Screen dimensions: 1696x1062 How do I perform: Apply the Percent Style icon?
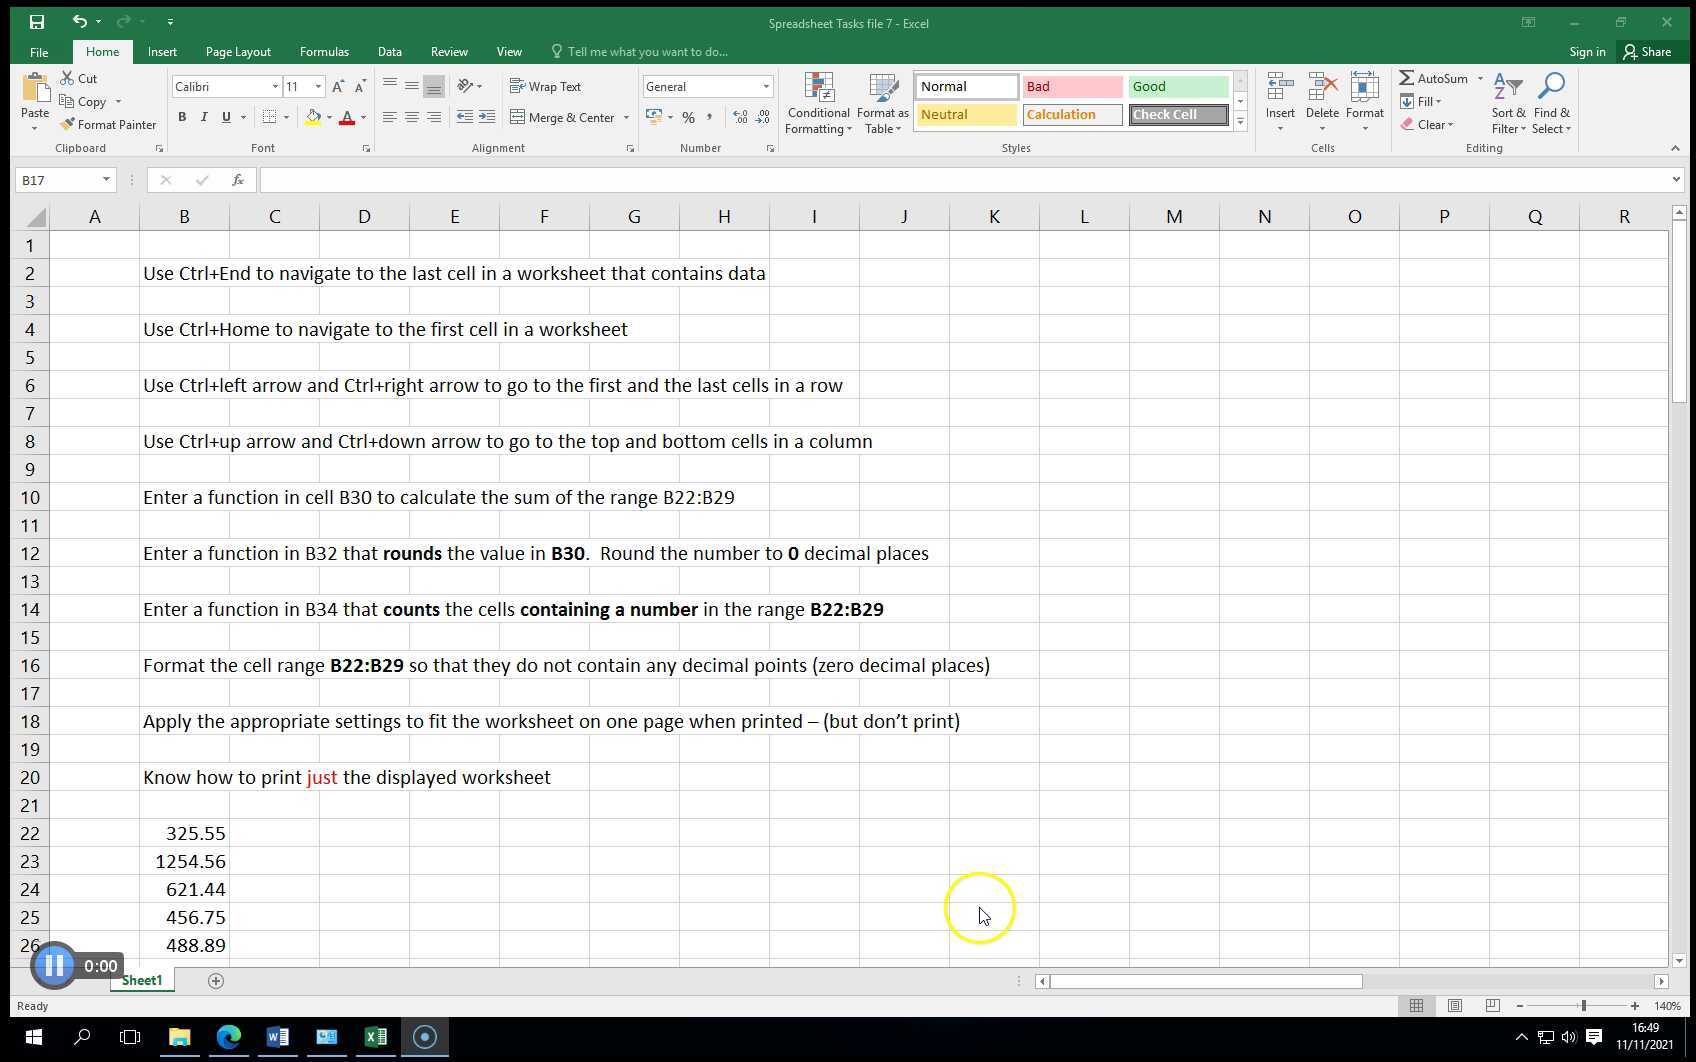click(688, 117)
